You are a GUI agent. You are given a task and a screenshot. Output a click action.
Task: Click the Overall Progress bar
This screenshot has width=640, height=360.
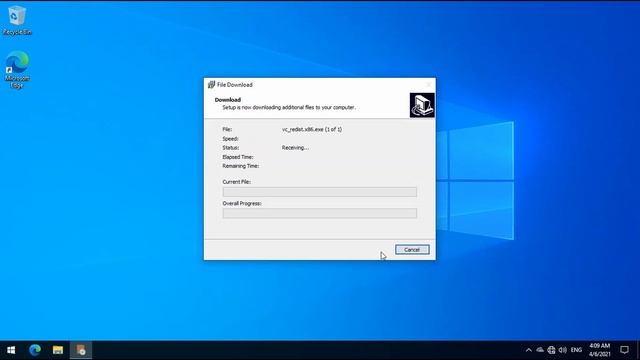click(x=320, y=213)
